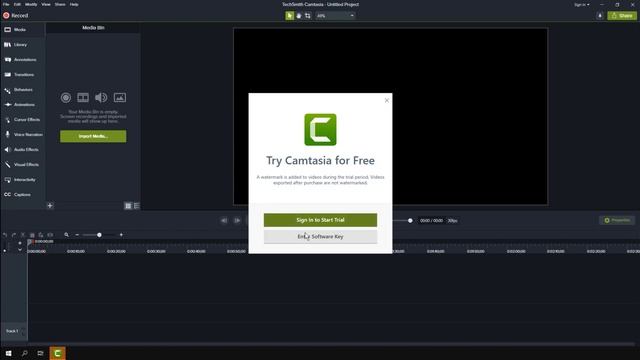Click the Properties button
Viewport: 640px width, 360px height.
(617, 220)
